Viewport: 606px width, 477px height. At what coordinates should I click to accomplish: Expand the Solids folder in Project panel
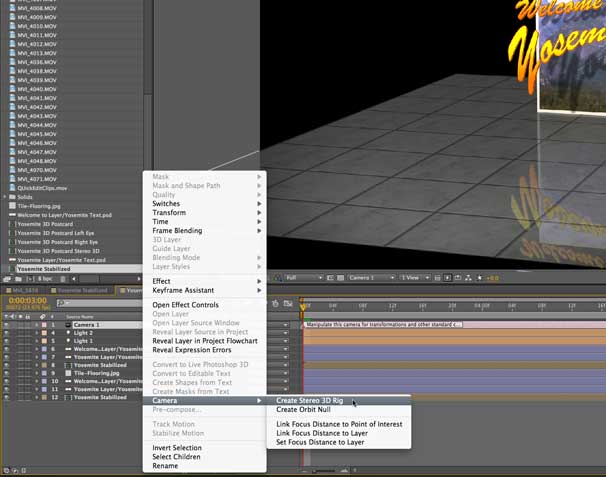pos(5,197)
